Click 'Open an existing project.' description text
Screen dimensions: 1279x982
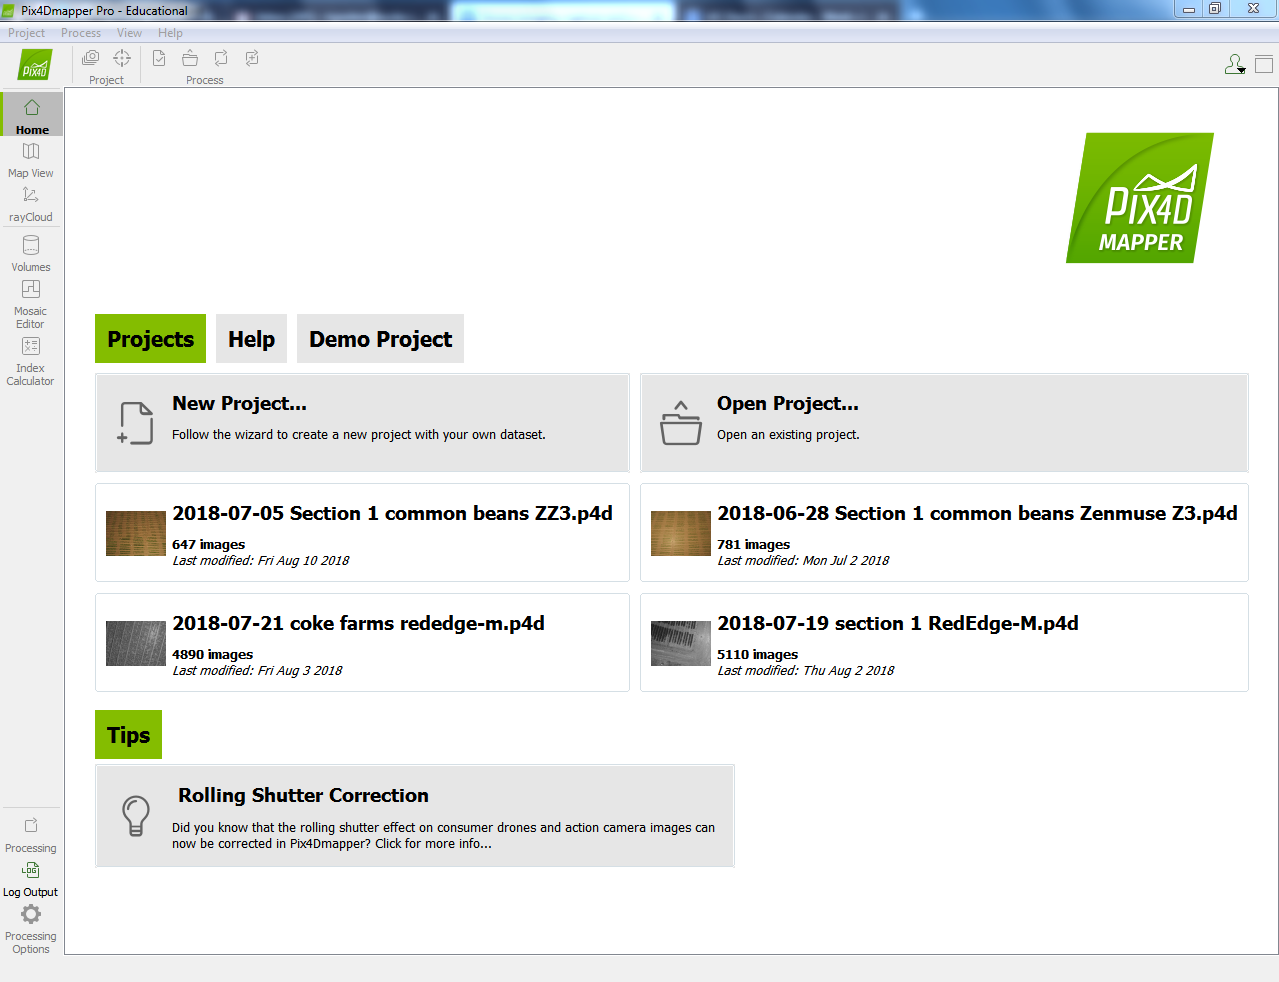(x=788, y=435)
